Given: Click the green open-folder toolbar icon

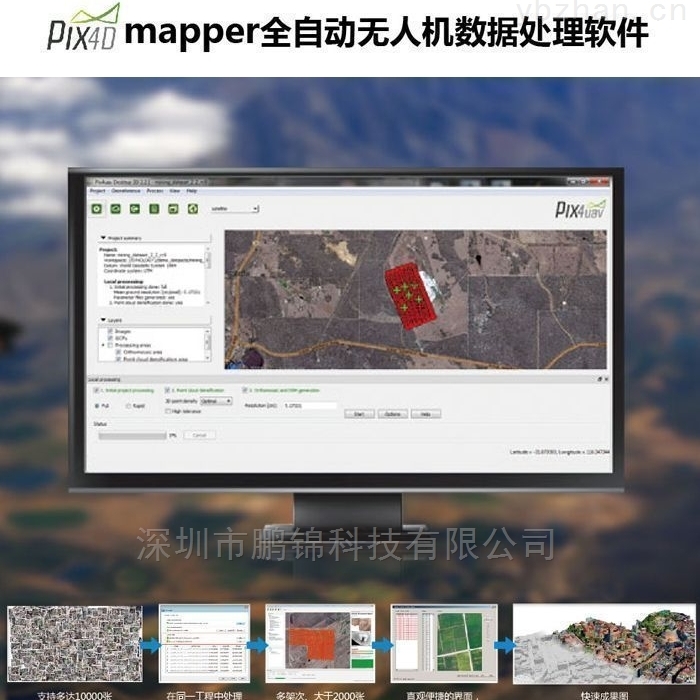Looking at the screenshot, I should [x=116, y=208].
